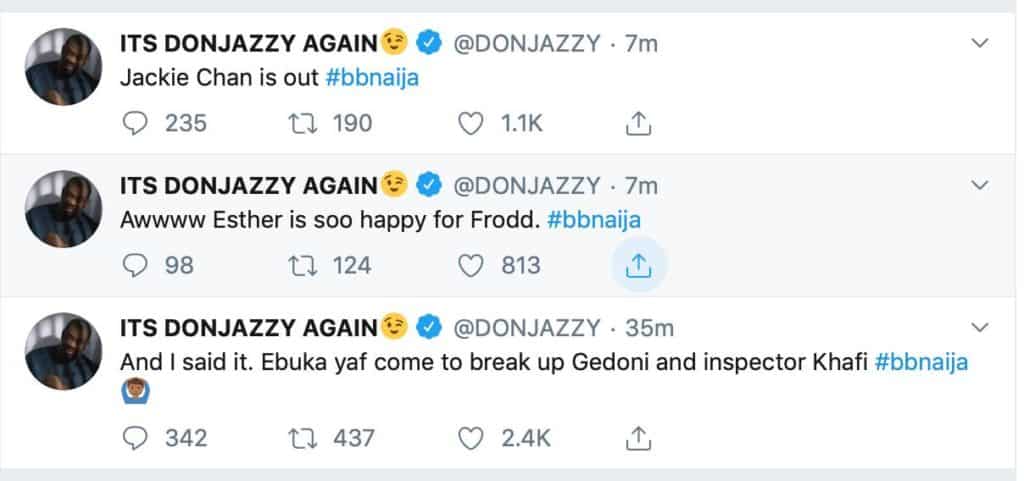
Task: Share the Jackie Chan is out tweet
Action: click(x=638, y=123)
